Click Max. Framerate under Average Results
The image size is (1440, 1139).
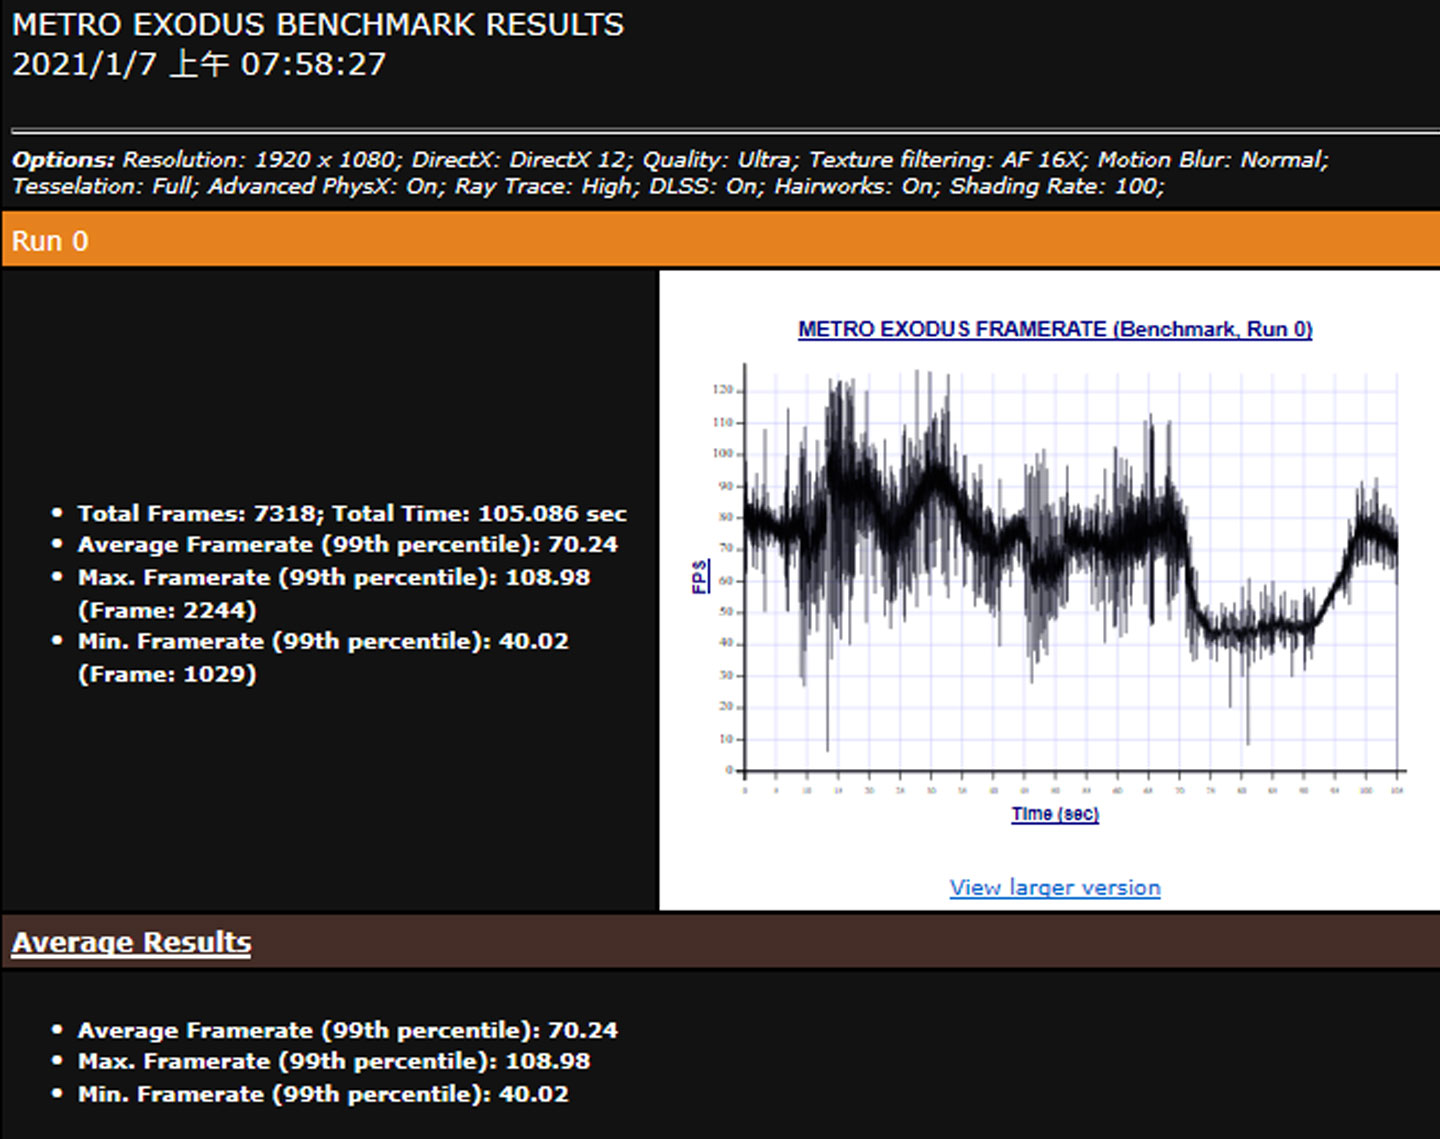pos(333,1062)
